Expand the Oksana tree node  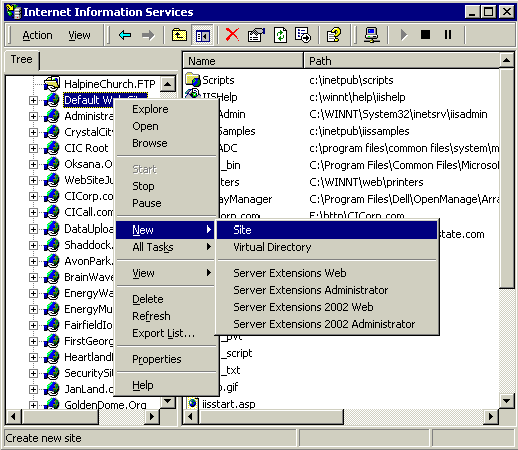click(33, 164)
